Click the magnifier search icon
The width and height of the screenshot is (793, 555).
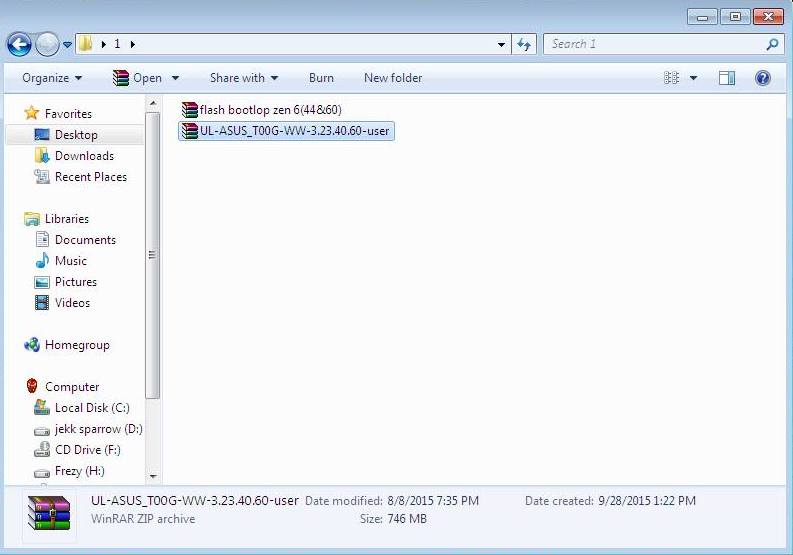tap(772, 45)
